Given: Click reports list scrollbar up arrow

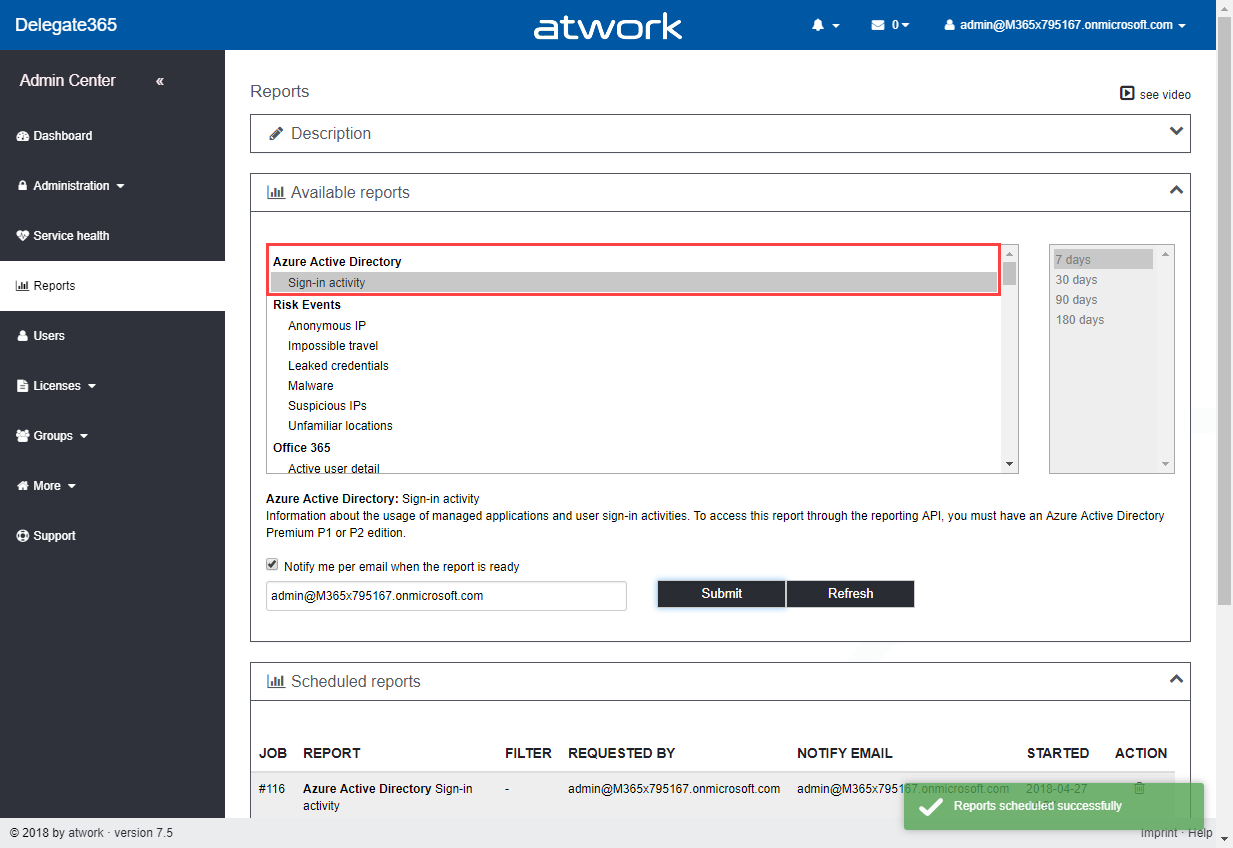Looking at the screenshot, I should 1010,253.
